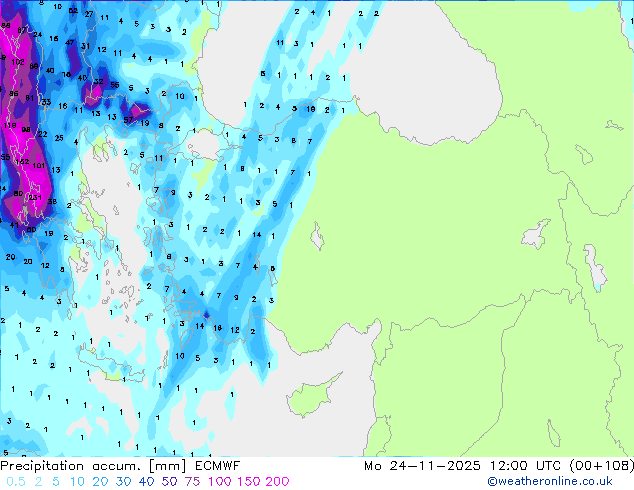This screenshot has height=490, width=634.
Task: Click the '47' precipitation value on map
Action: tap(70, 42)
